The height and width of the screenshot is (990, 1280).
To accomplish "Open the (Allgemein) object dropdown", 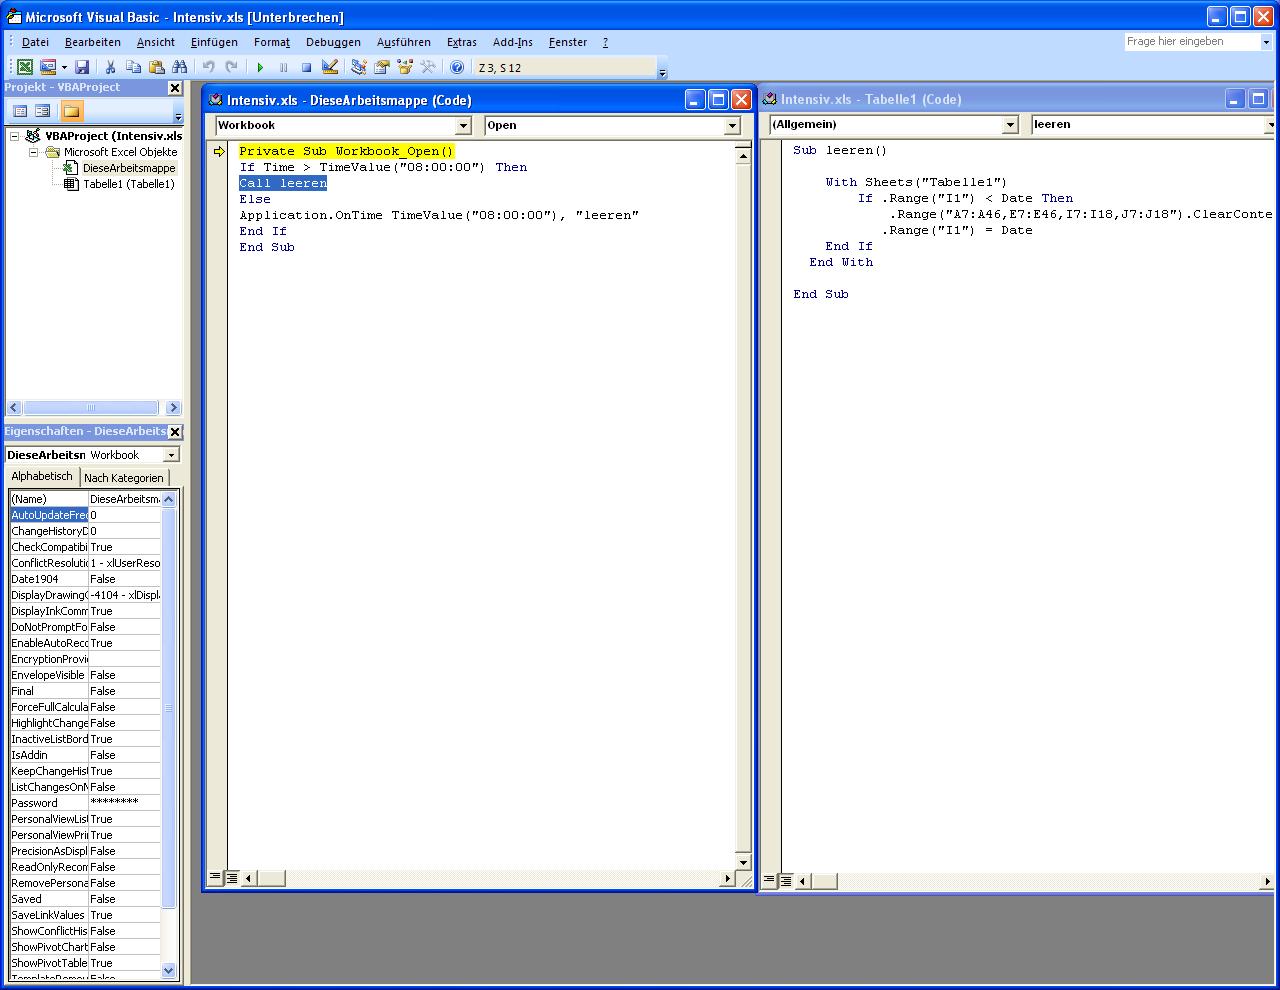I will [x=1010, y=125].
